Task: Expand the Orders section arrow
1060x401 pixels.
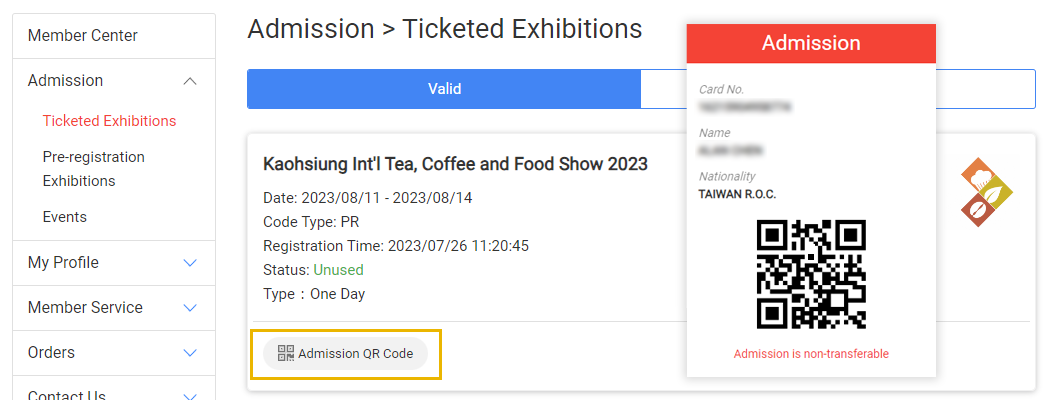Action: click(x=191, y=353)
